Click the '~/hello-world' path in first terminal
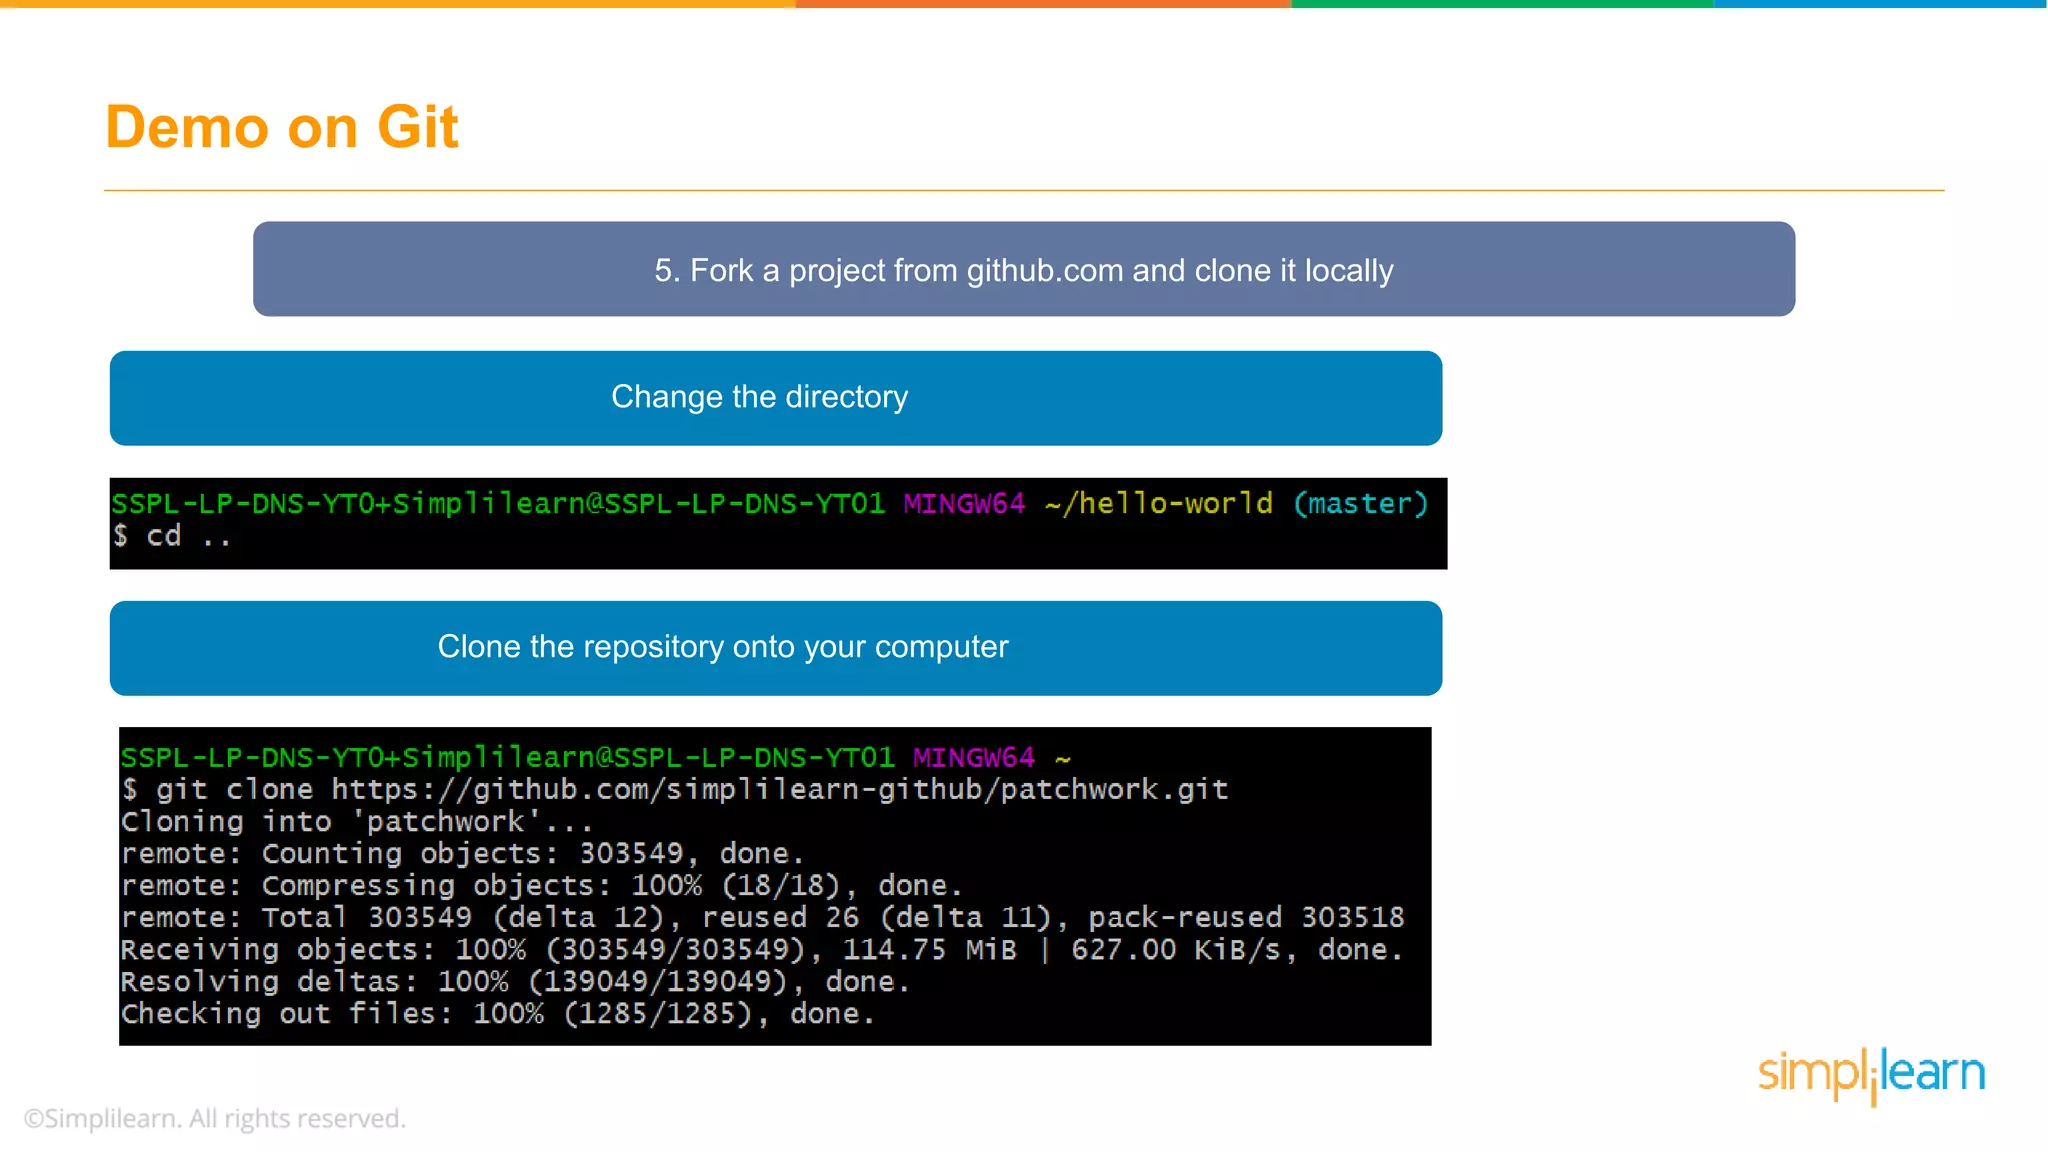 tap(1159, 503)
